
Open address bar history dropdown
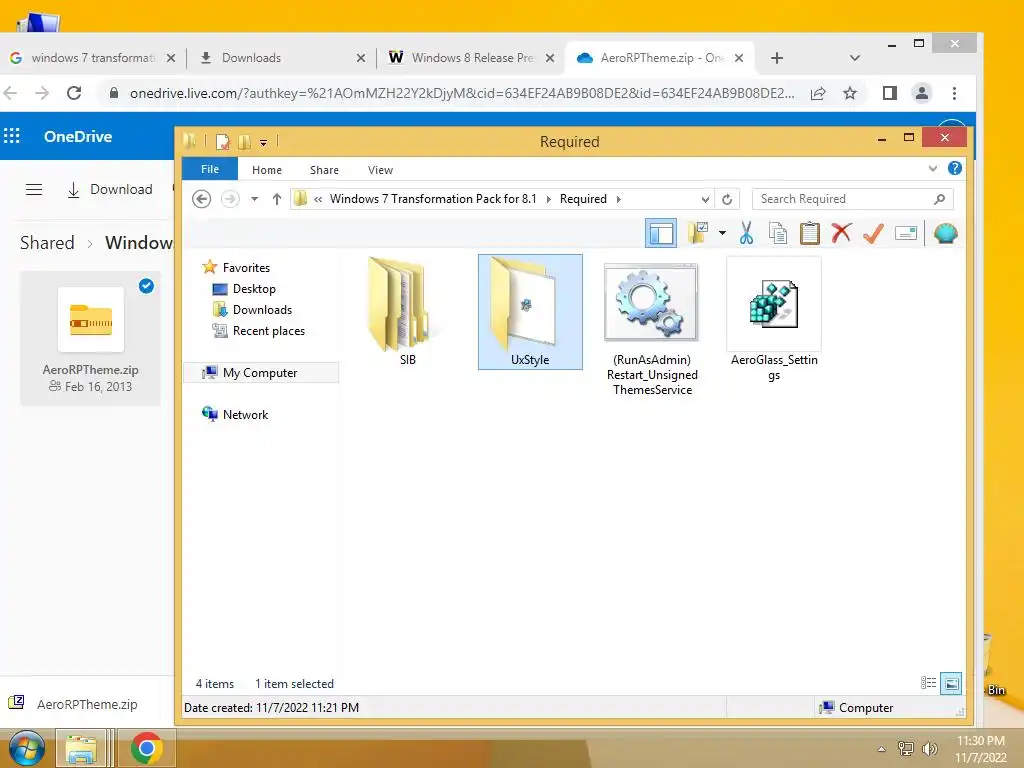pos(705,199)
